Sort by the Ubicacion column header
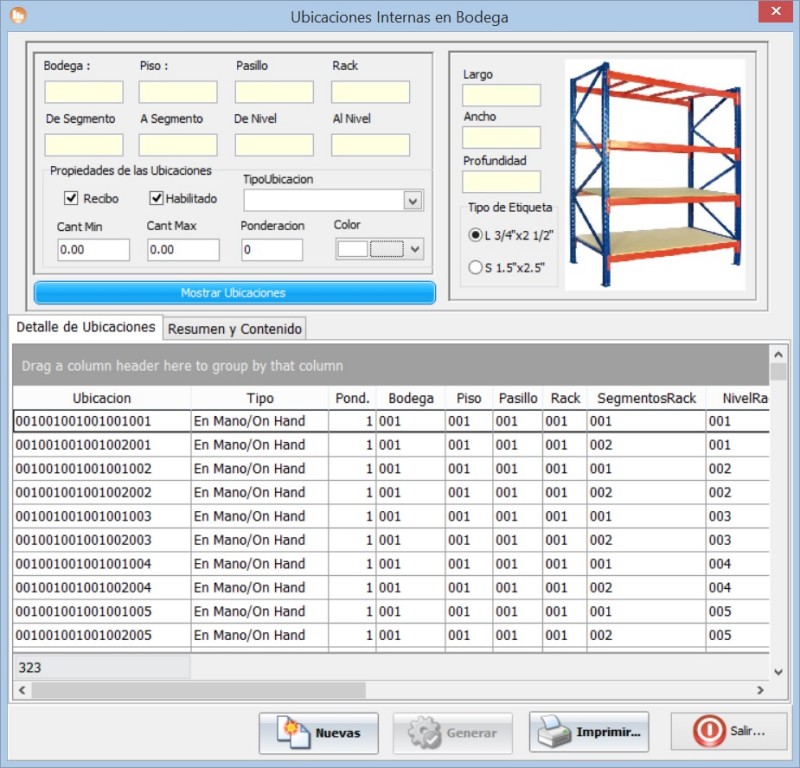This screenshot has height=768, width=800. pos(101,398)
